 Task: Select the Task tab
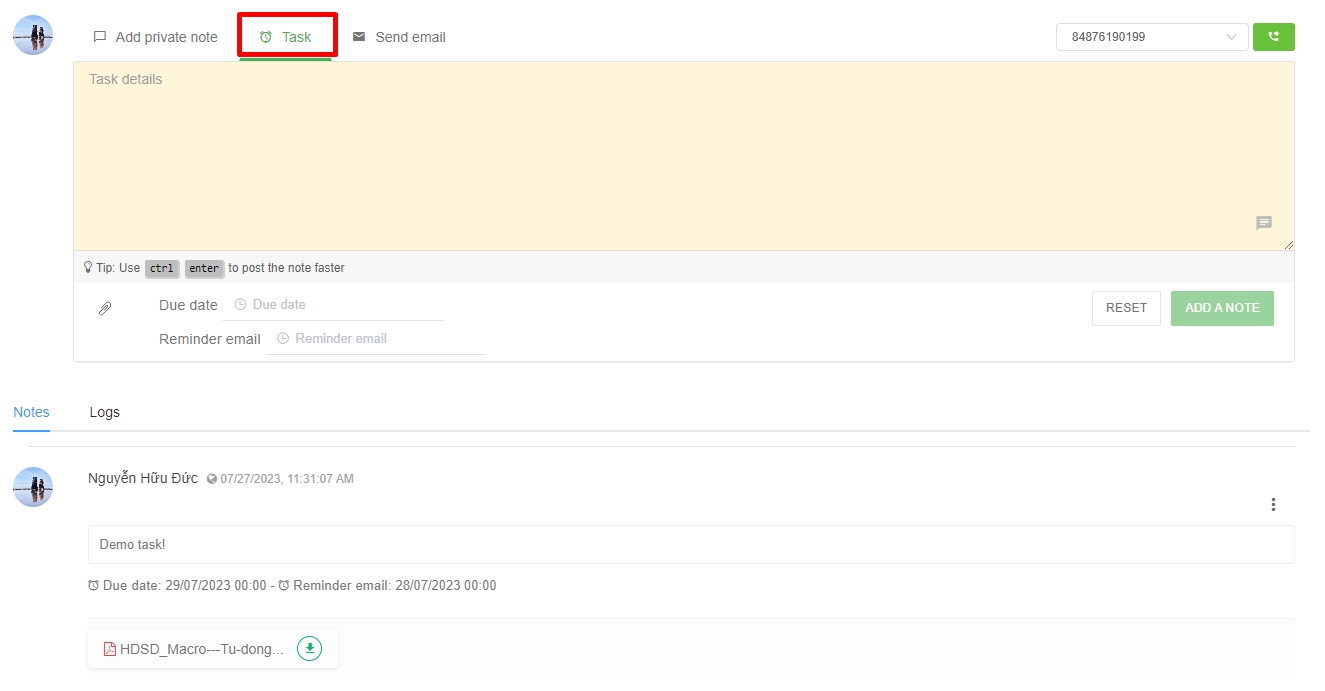285,37
